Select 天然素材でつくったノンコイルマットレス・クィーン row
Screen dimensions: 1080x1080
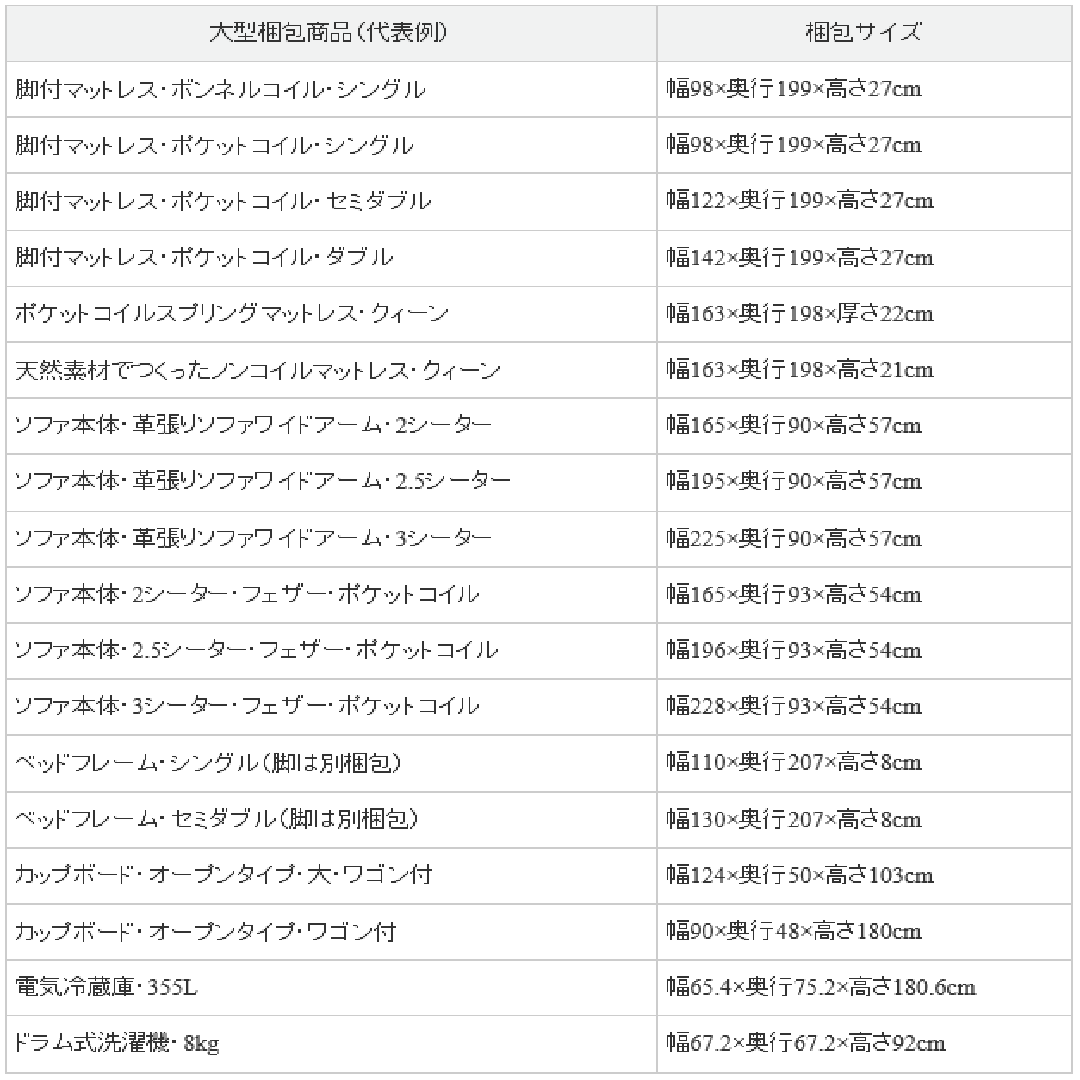539,370
